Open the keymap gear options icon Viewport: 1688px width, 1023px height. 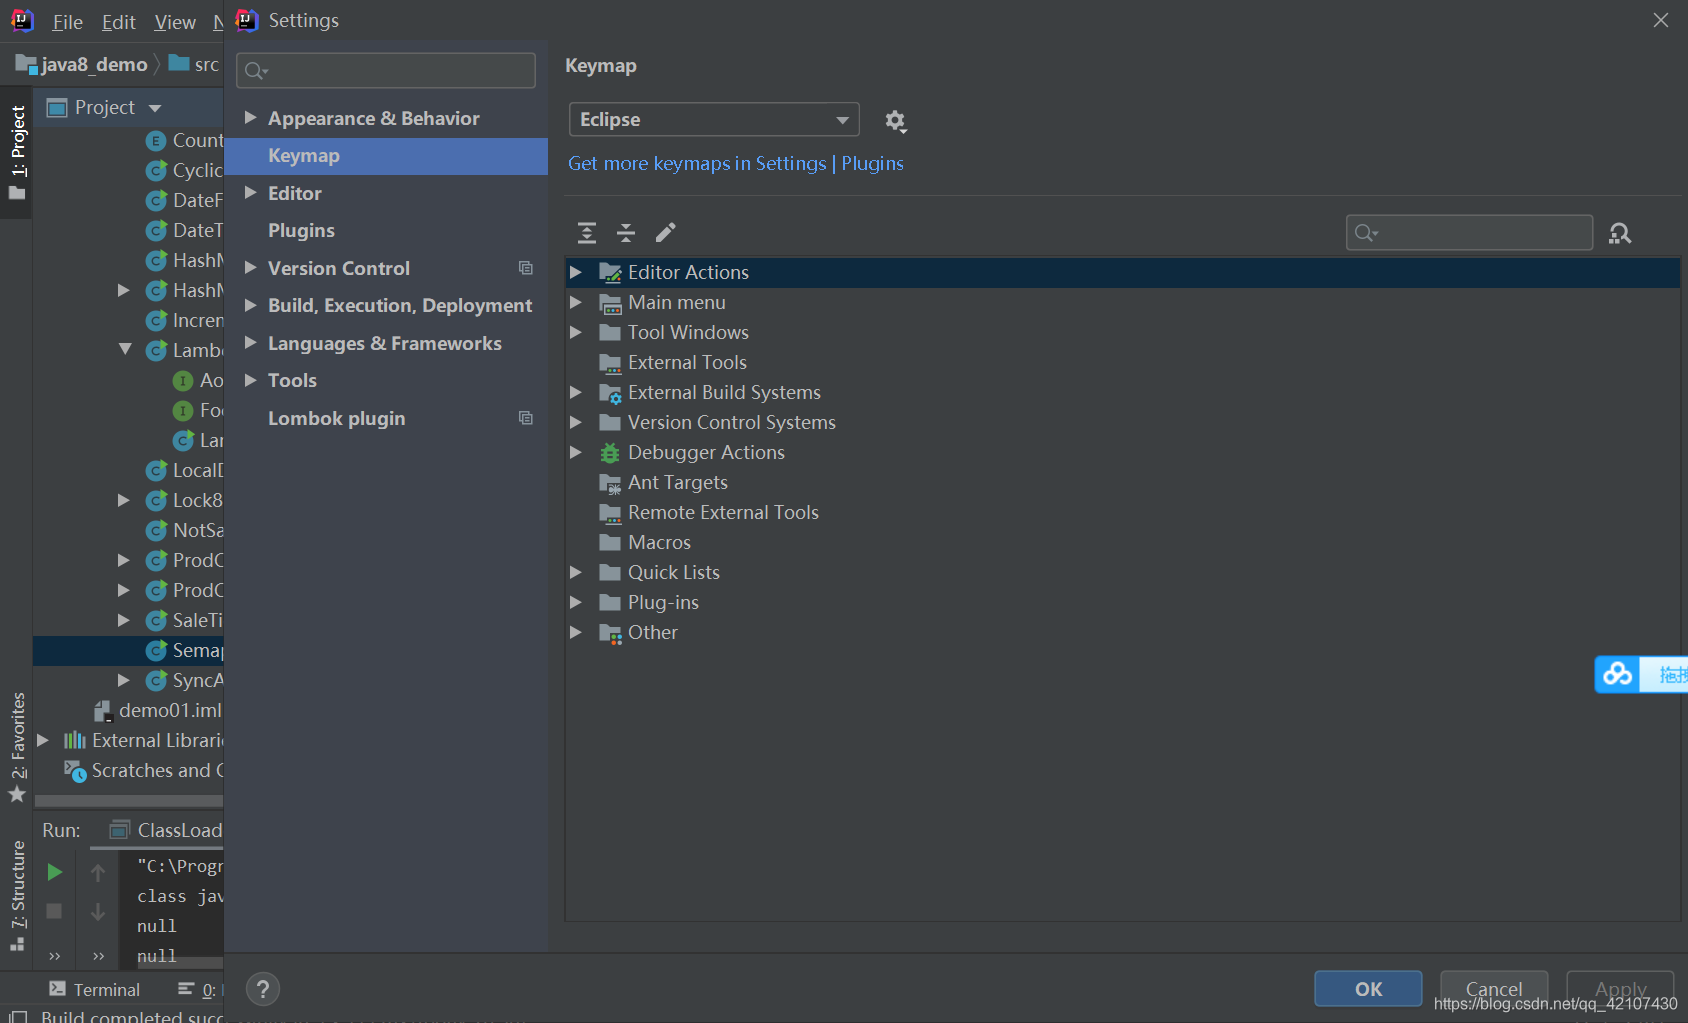tap(895, 121)
